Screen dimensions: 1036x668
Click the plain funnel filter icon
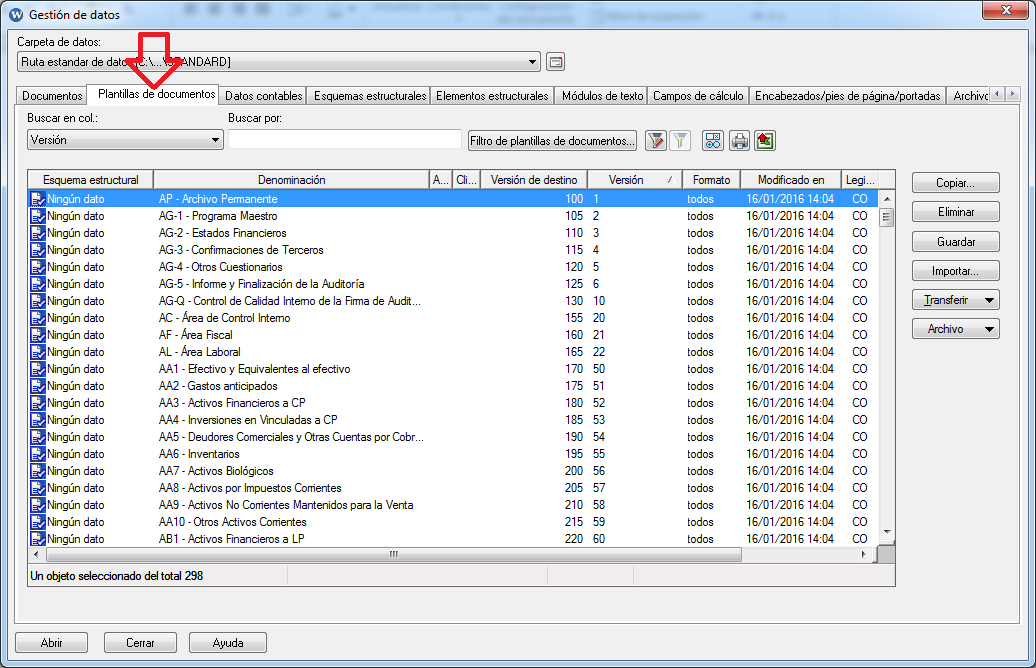pos(680,141)
